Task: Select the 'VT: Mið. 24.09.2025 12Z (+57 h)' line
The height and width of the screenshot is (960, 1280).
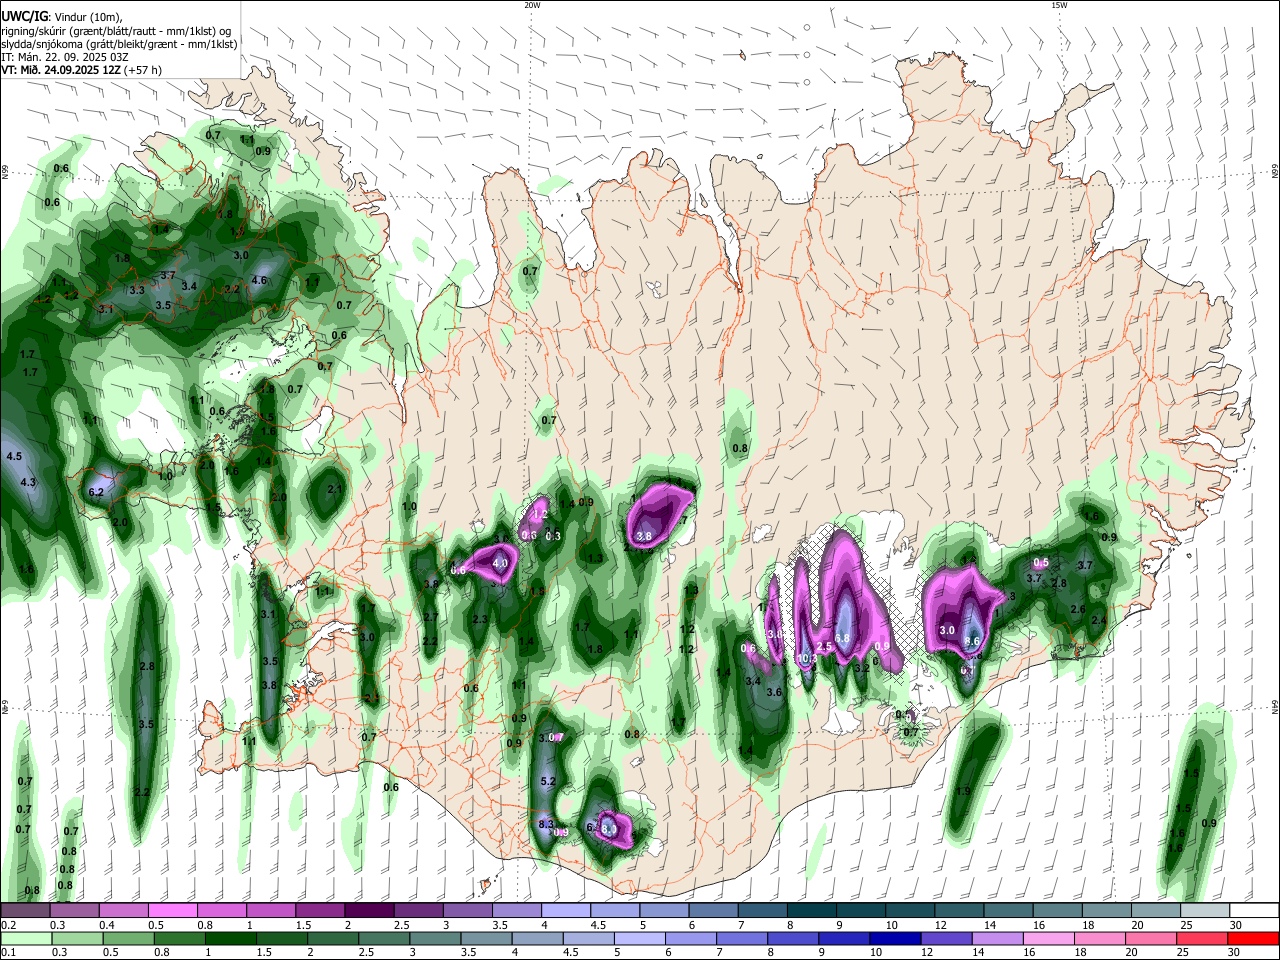Action: point(81,70)
